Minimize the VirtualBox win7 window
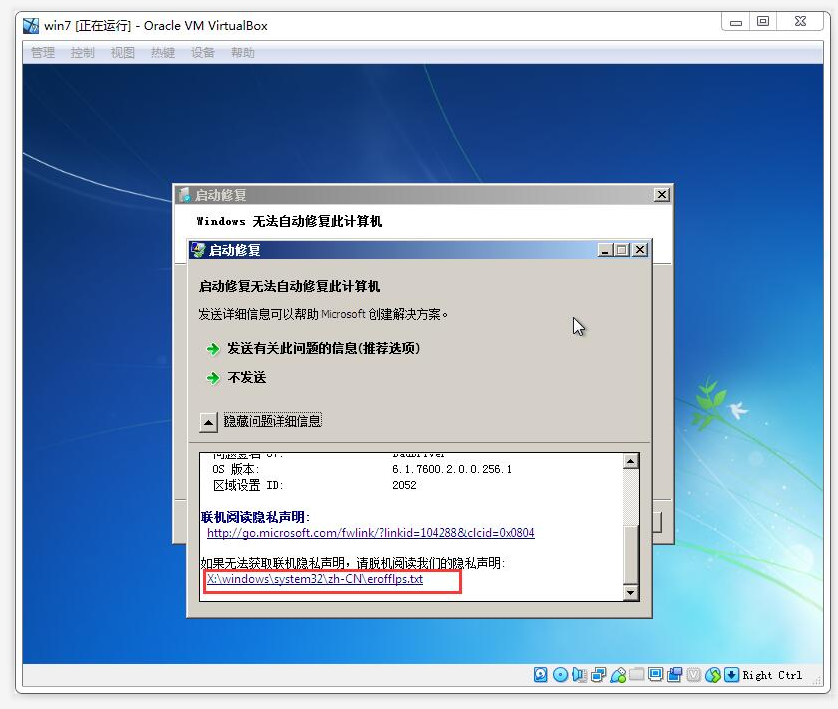 coord(736,22)
